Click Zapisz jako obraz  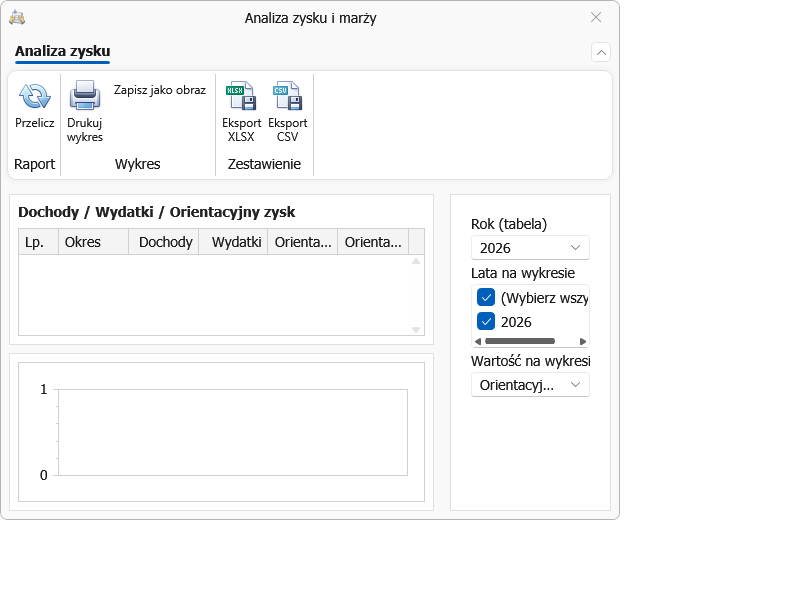(x=160, y=90)
